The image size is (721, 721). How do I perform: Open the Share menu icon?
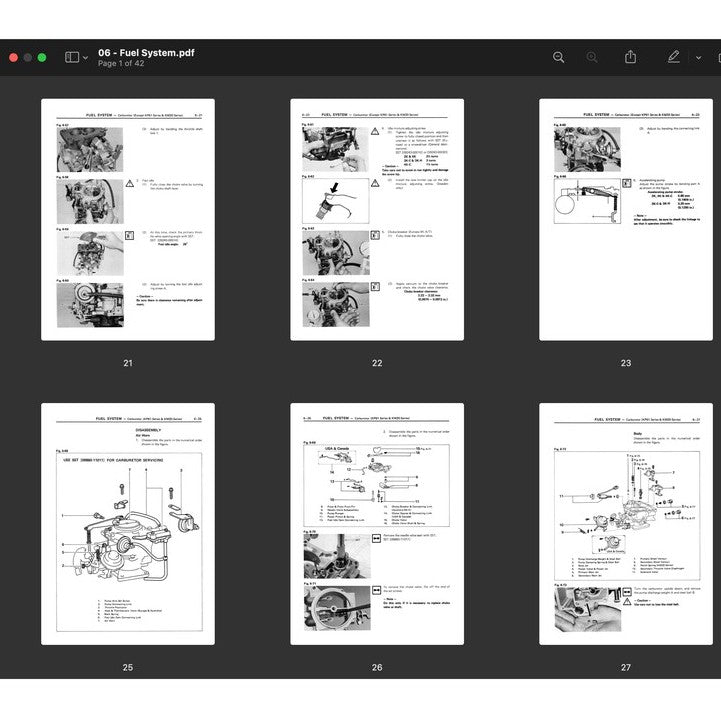click(630, 57)
